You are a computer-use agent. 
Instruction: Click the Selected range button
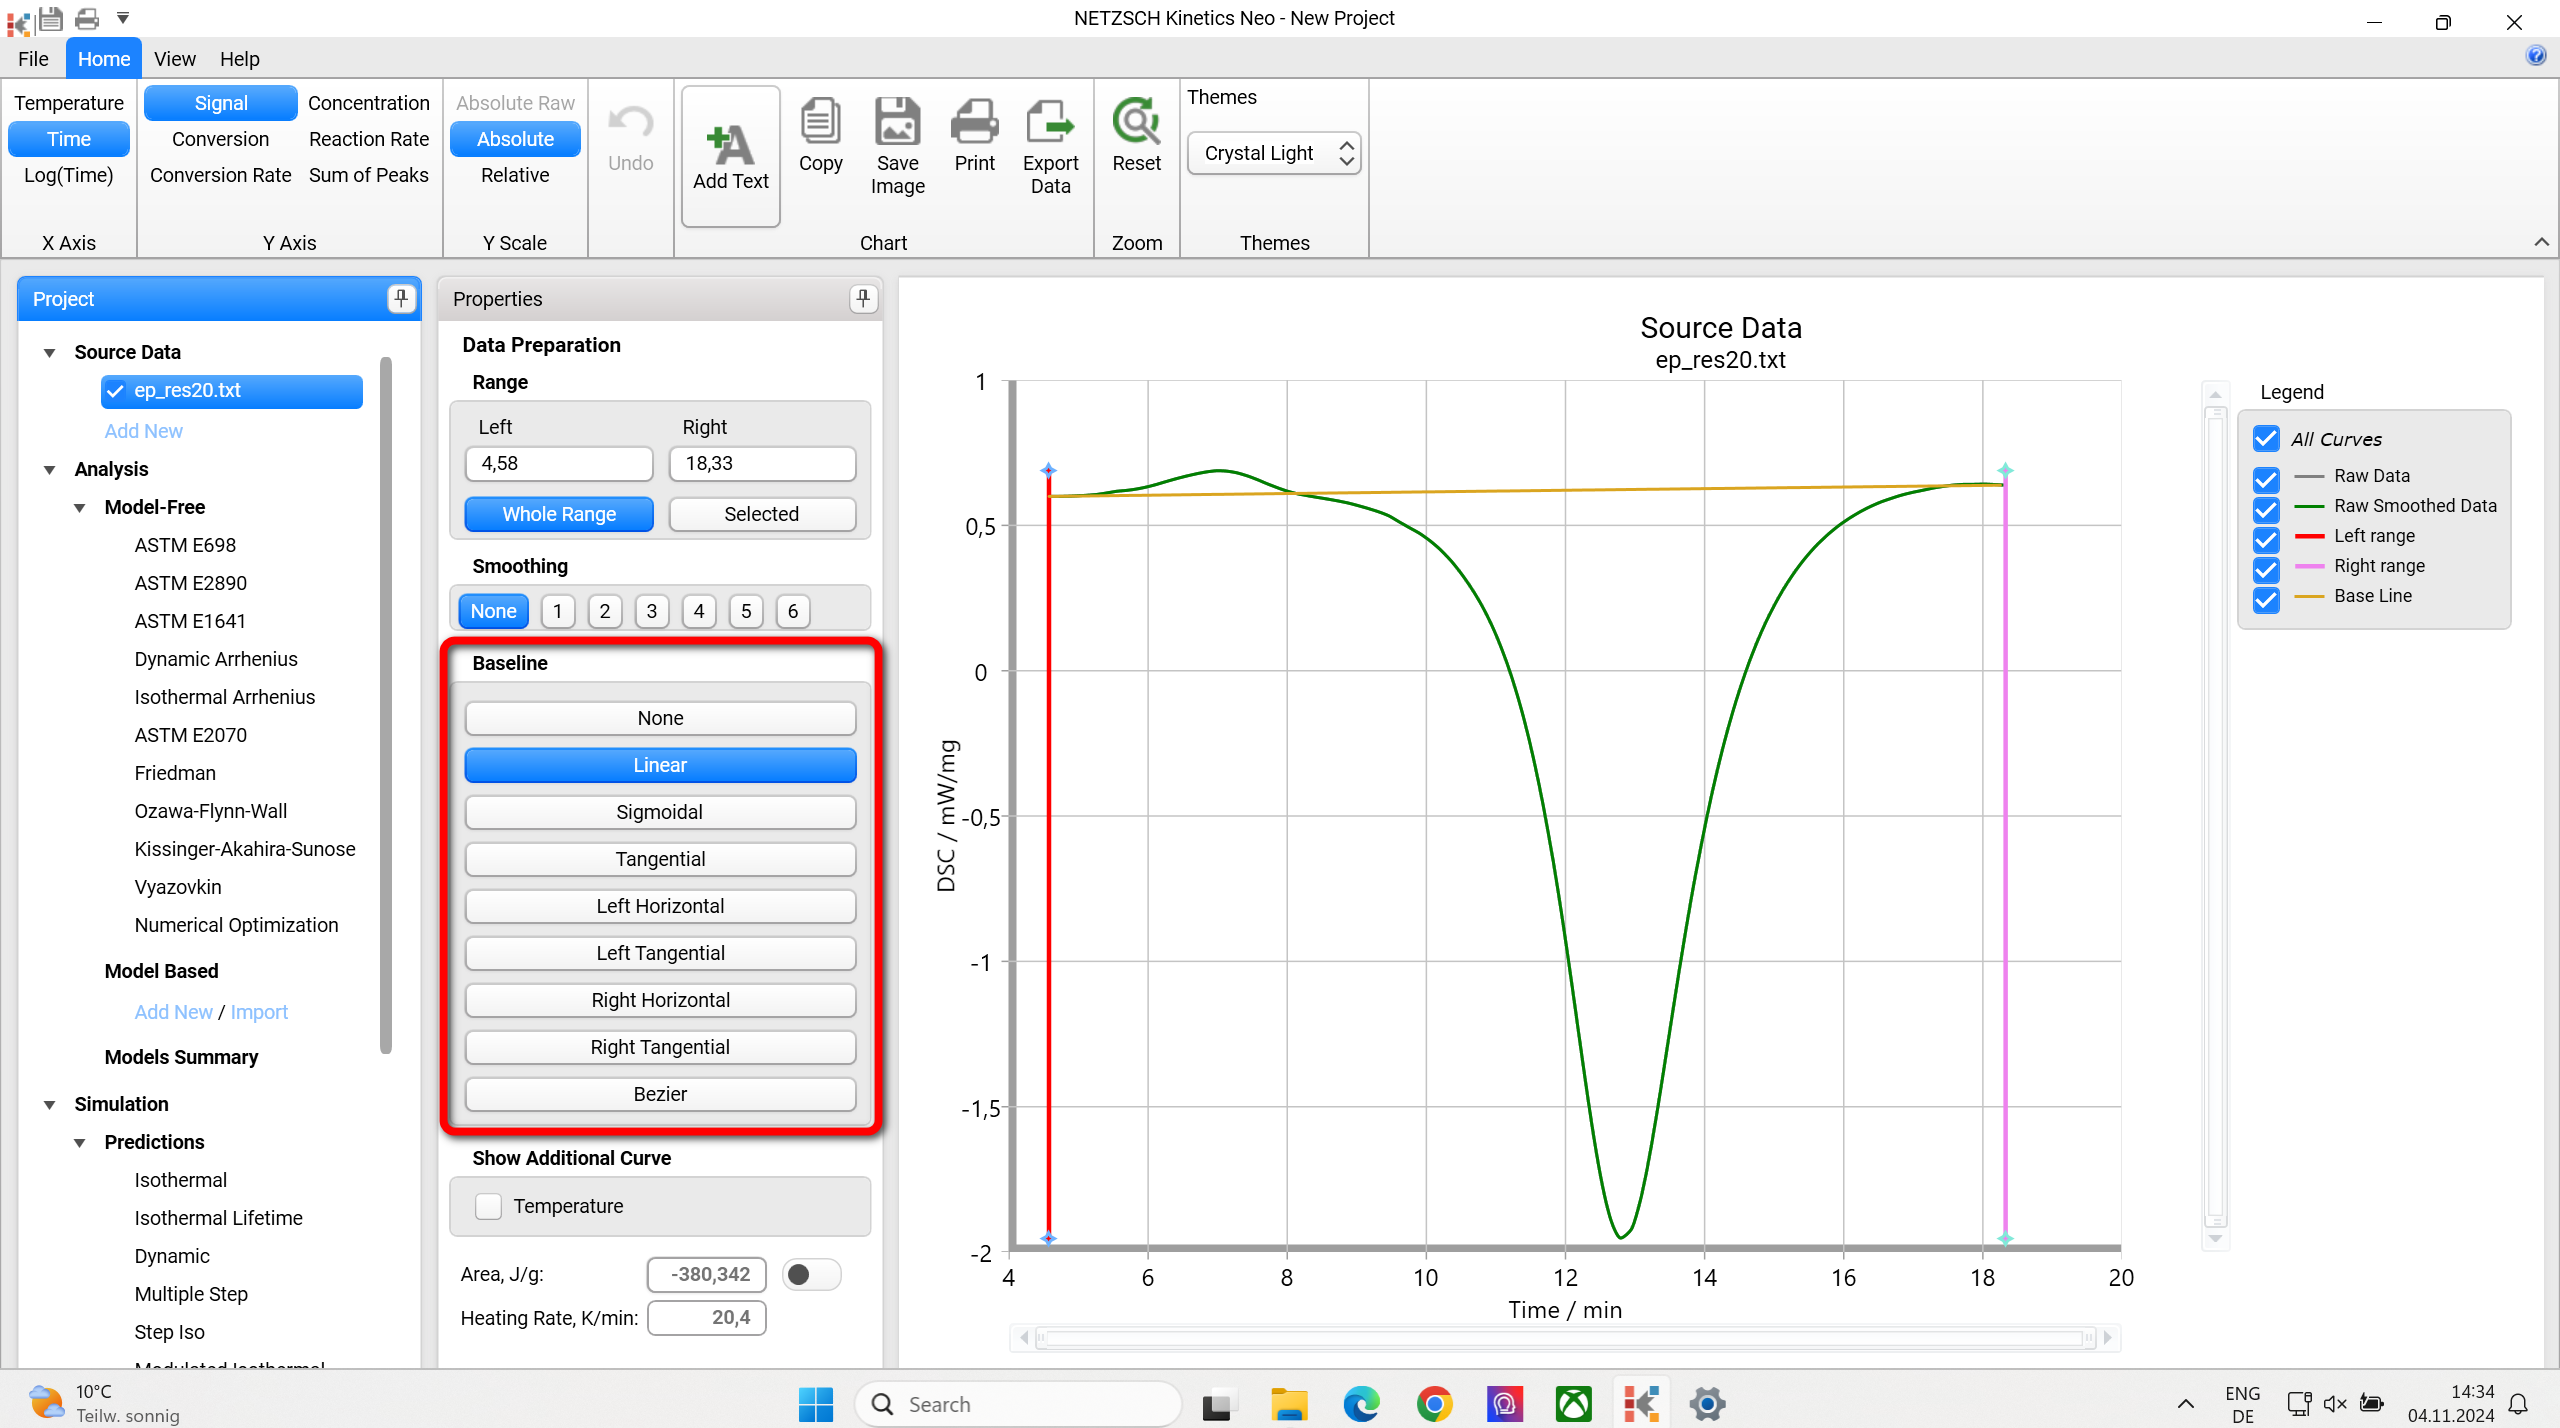[762, 514]
